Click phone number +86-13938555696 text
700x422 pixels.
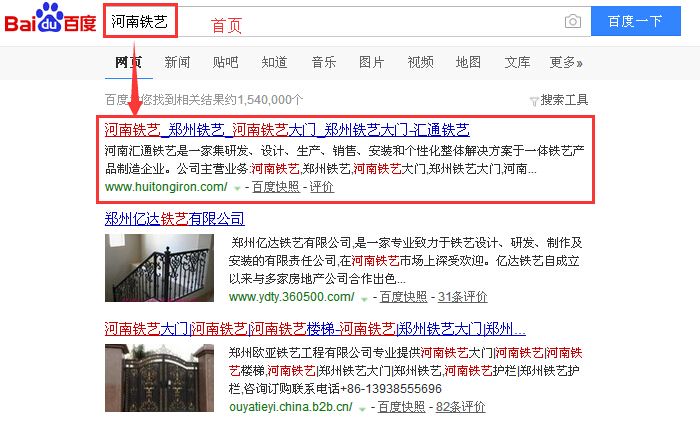(391, 389)
